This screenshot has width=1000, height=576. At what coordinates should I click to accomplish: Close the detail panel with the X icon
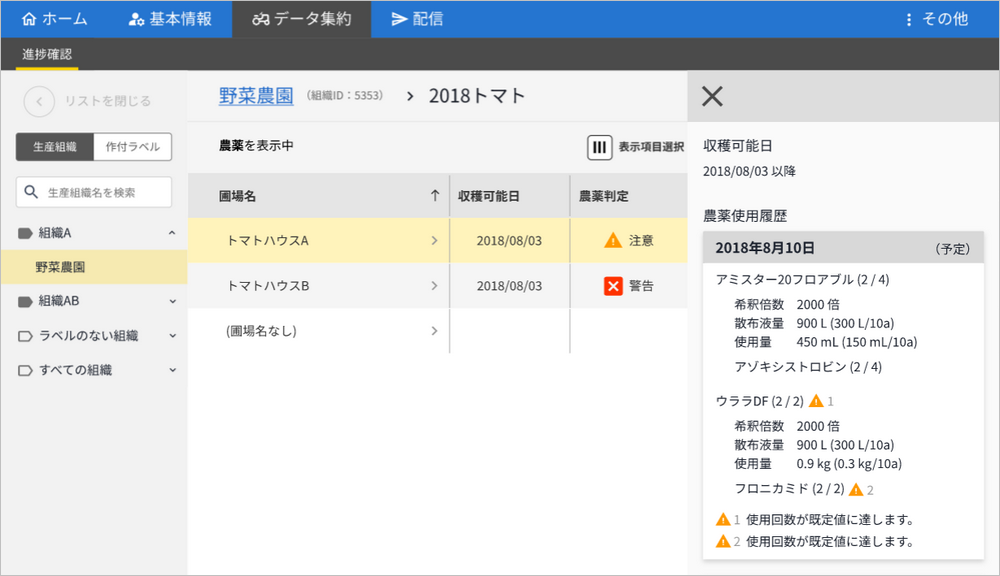712,96
